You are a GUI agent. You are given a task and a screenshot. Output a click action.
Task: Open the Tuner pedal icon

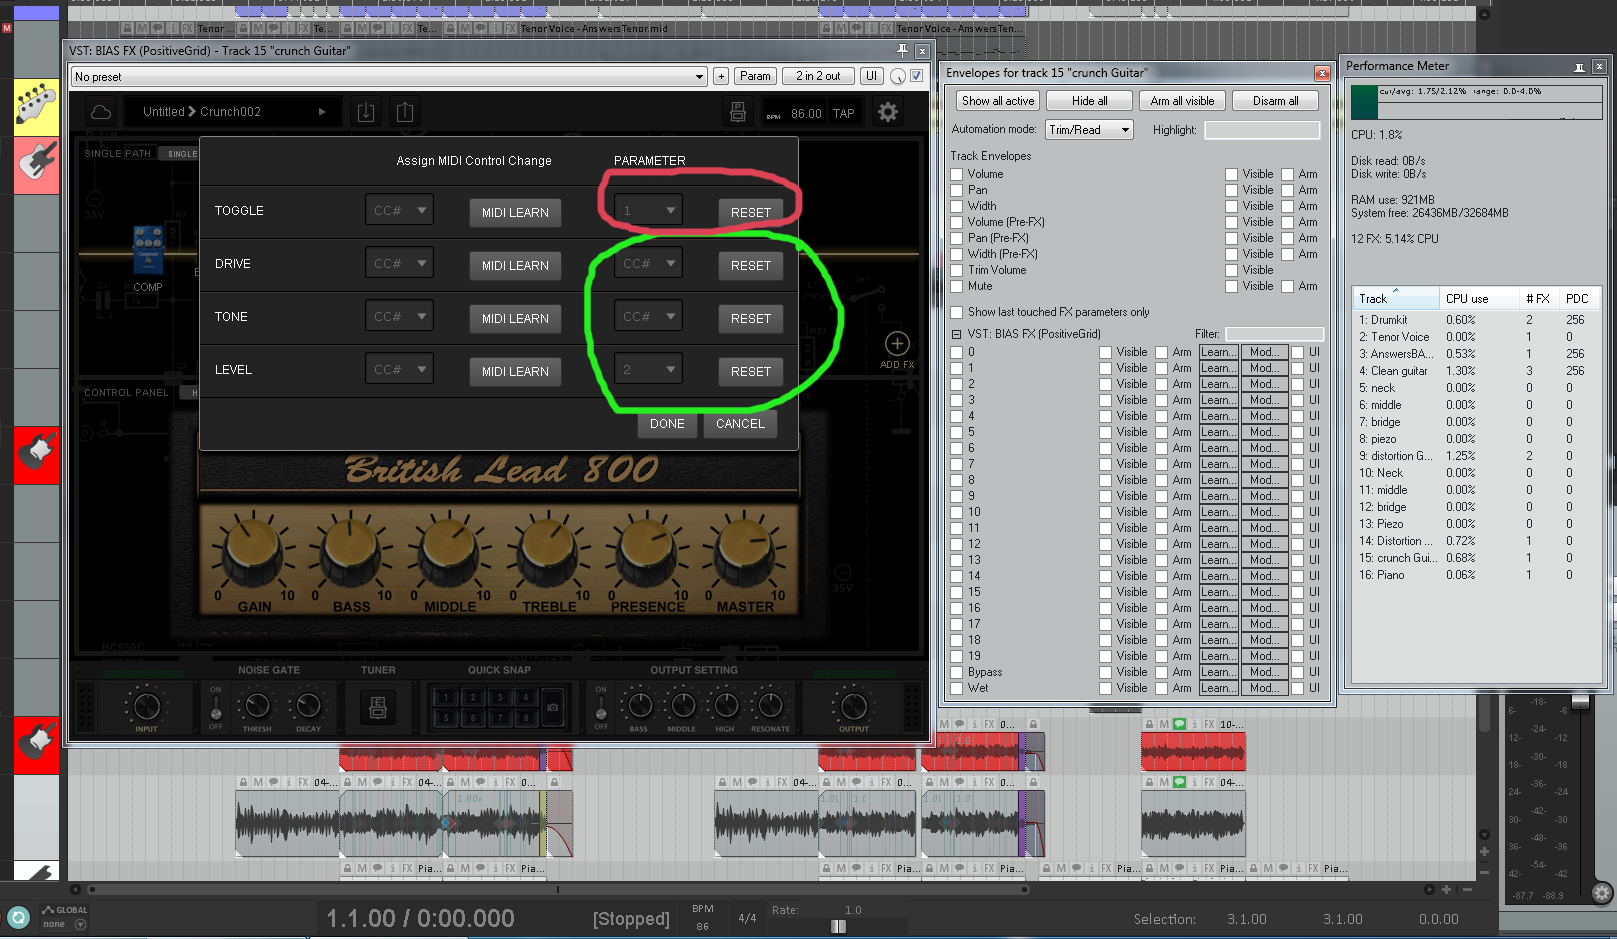(x=378, y=708)
